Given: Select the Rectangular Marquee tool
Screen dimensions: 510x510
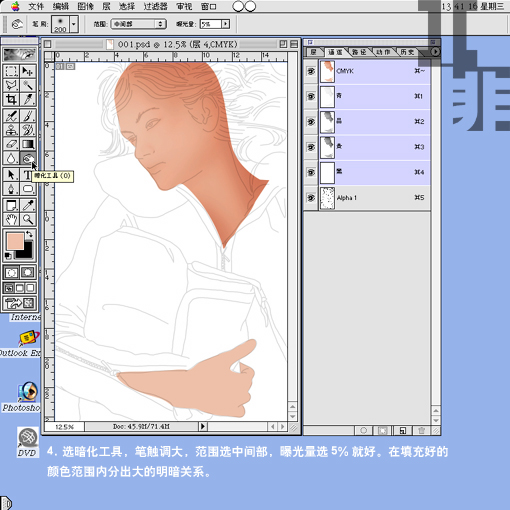Looking at the screenshot, I should coord(11,71).
